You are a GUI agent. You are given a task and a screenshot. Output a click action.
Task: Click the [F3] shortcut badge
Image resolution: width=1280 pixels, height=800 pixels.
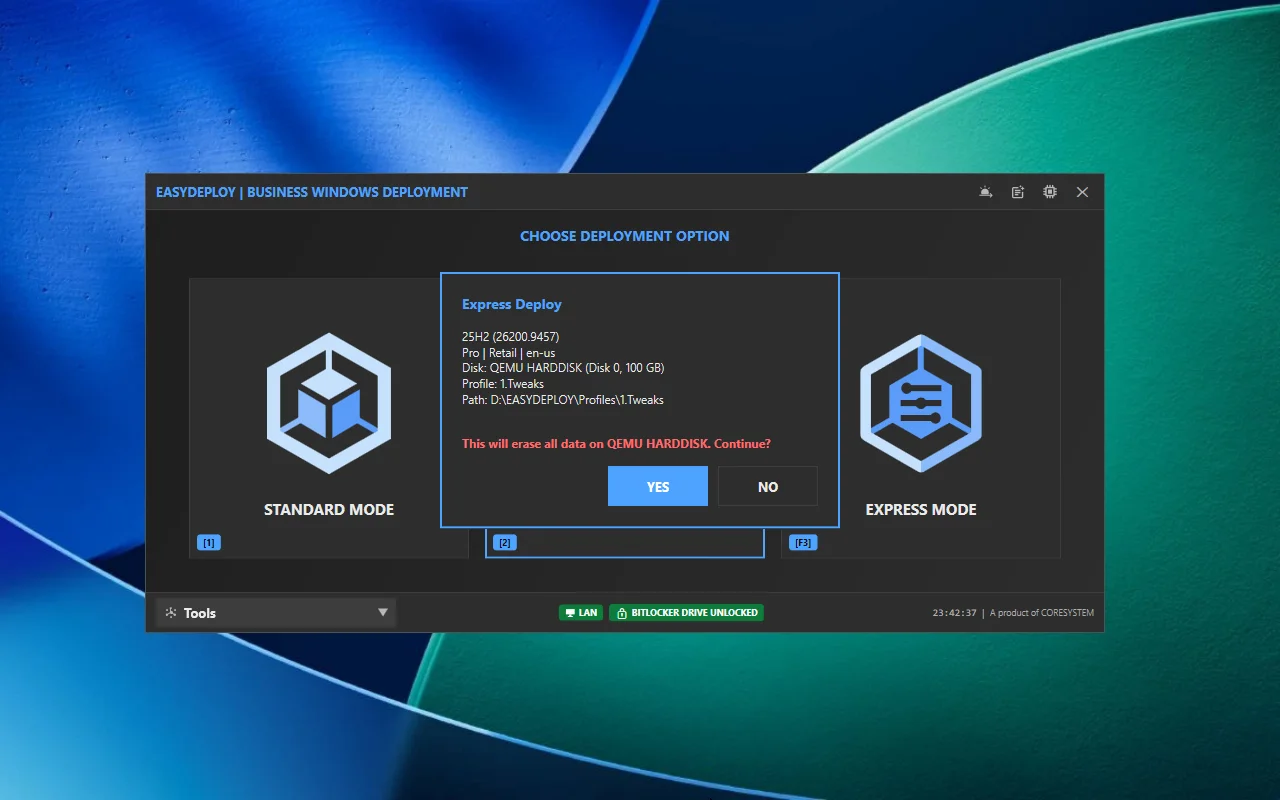point(803,543)
